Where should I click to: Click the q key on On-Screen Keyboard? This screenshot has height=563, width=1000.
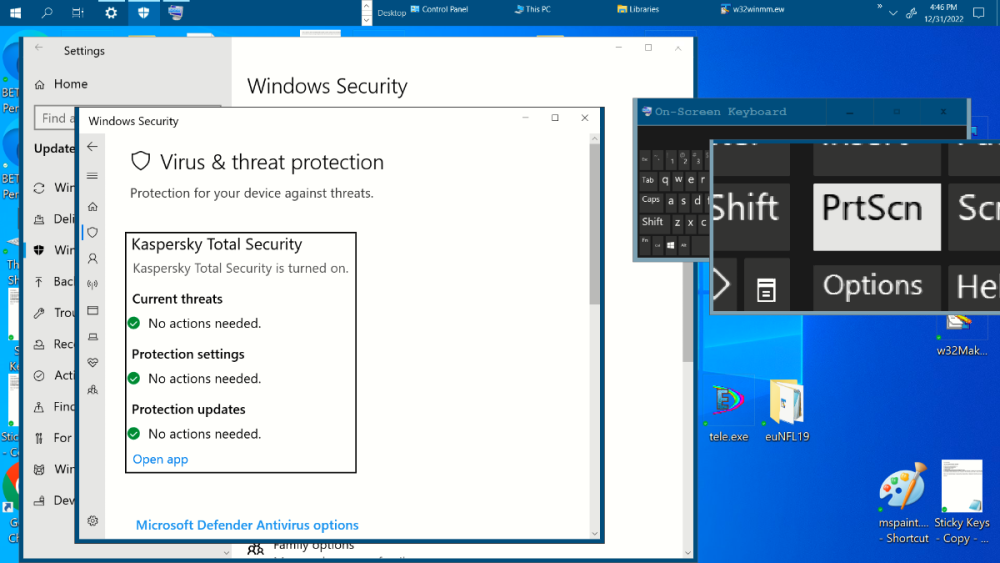[665, 180]
